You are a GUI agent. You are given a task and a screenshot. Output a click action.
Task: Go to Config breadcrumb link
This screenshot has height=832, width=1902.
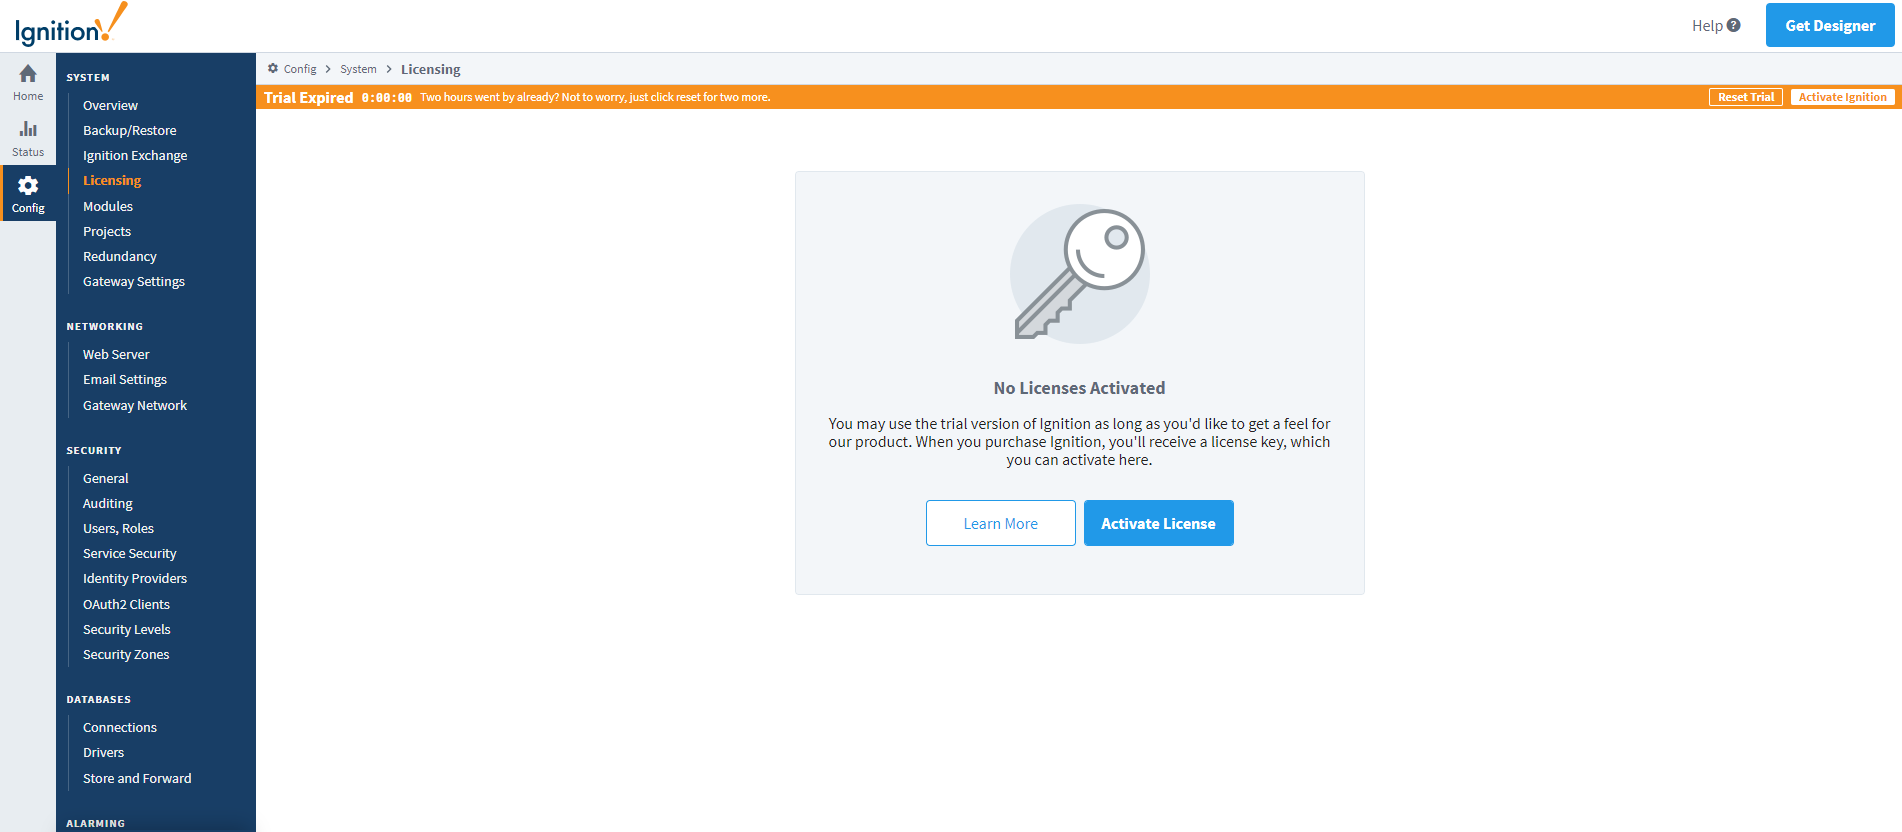click(300, 69)
